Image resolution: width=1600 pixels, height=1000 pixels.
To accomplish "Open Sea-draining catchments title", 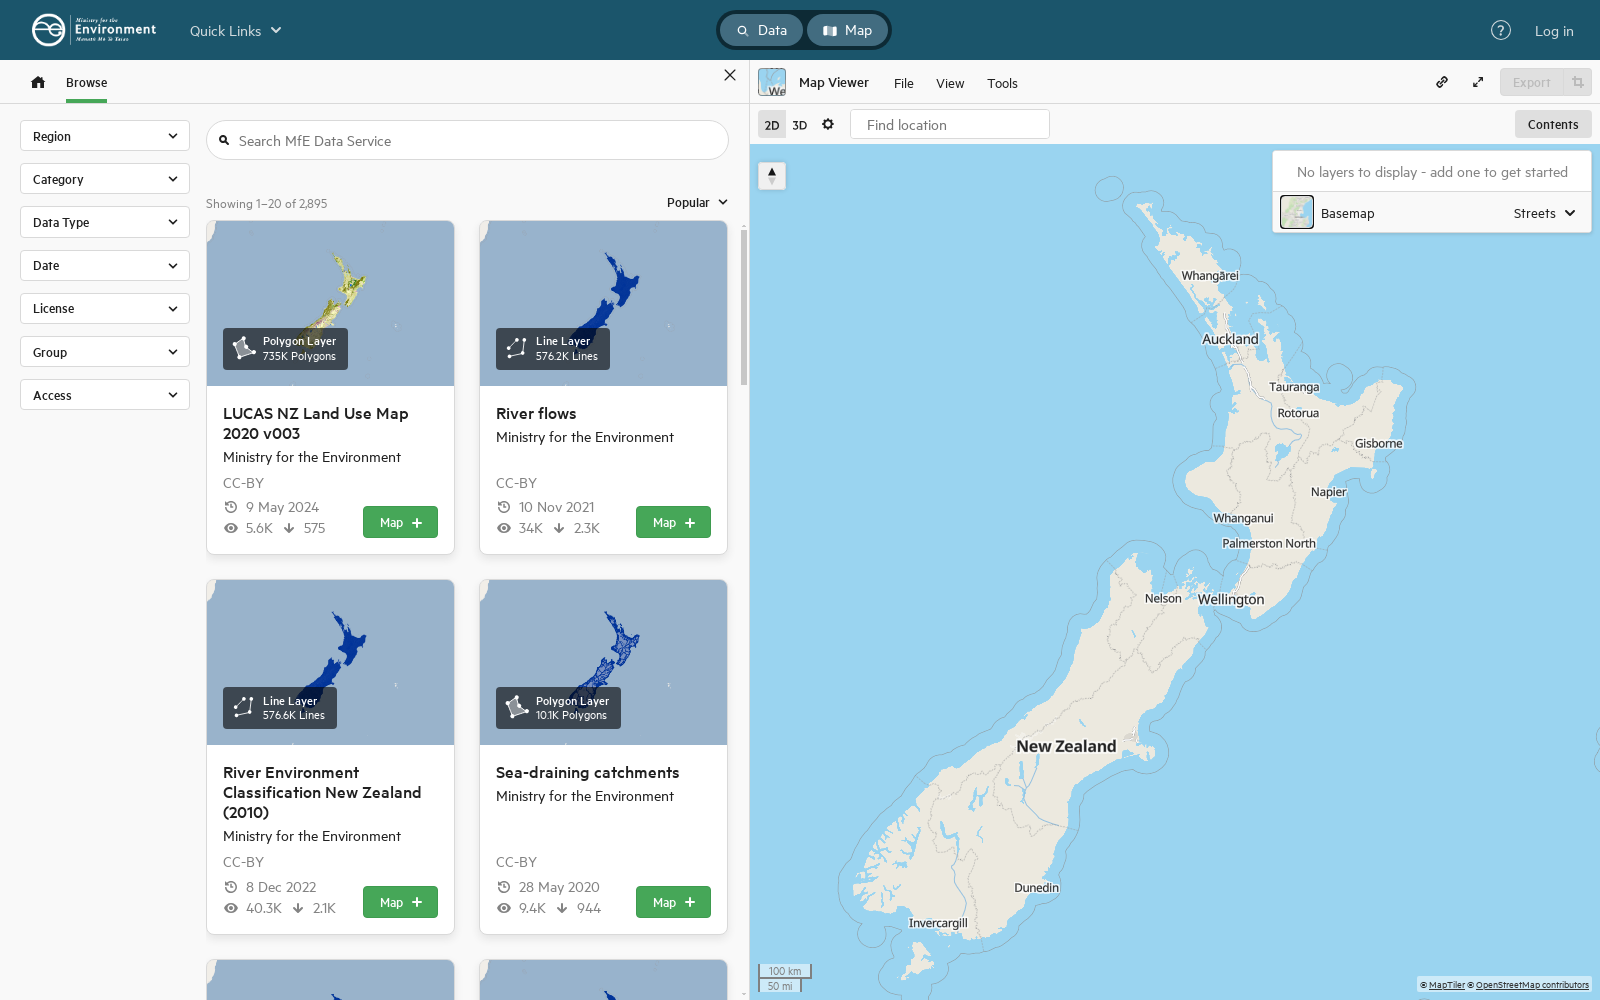I will pos(587,772).
